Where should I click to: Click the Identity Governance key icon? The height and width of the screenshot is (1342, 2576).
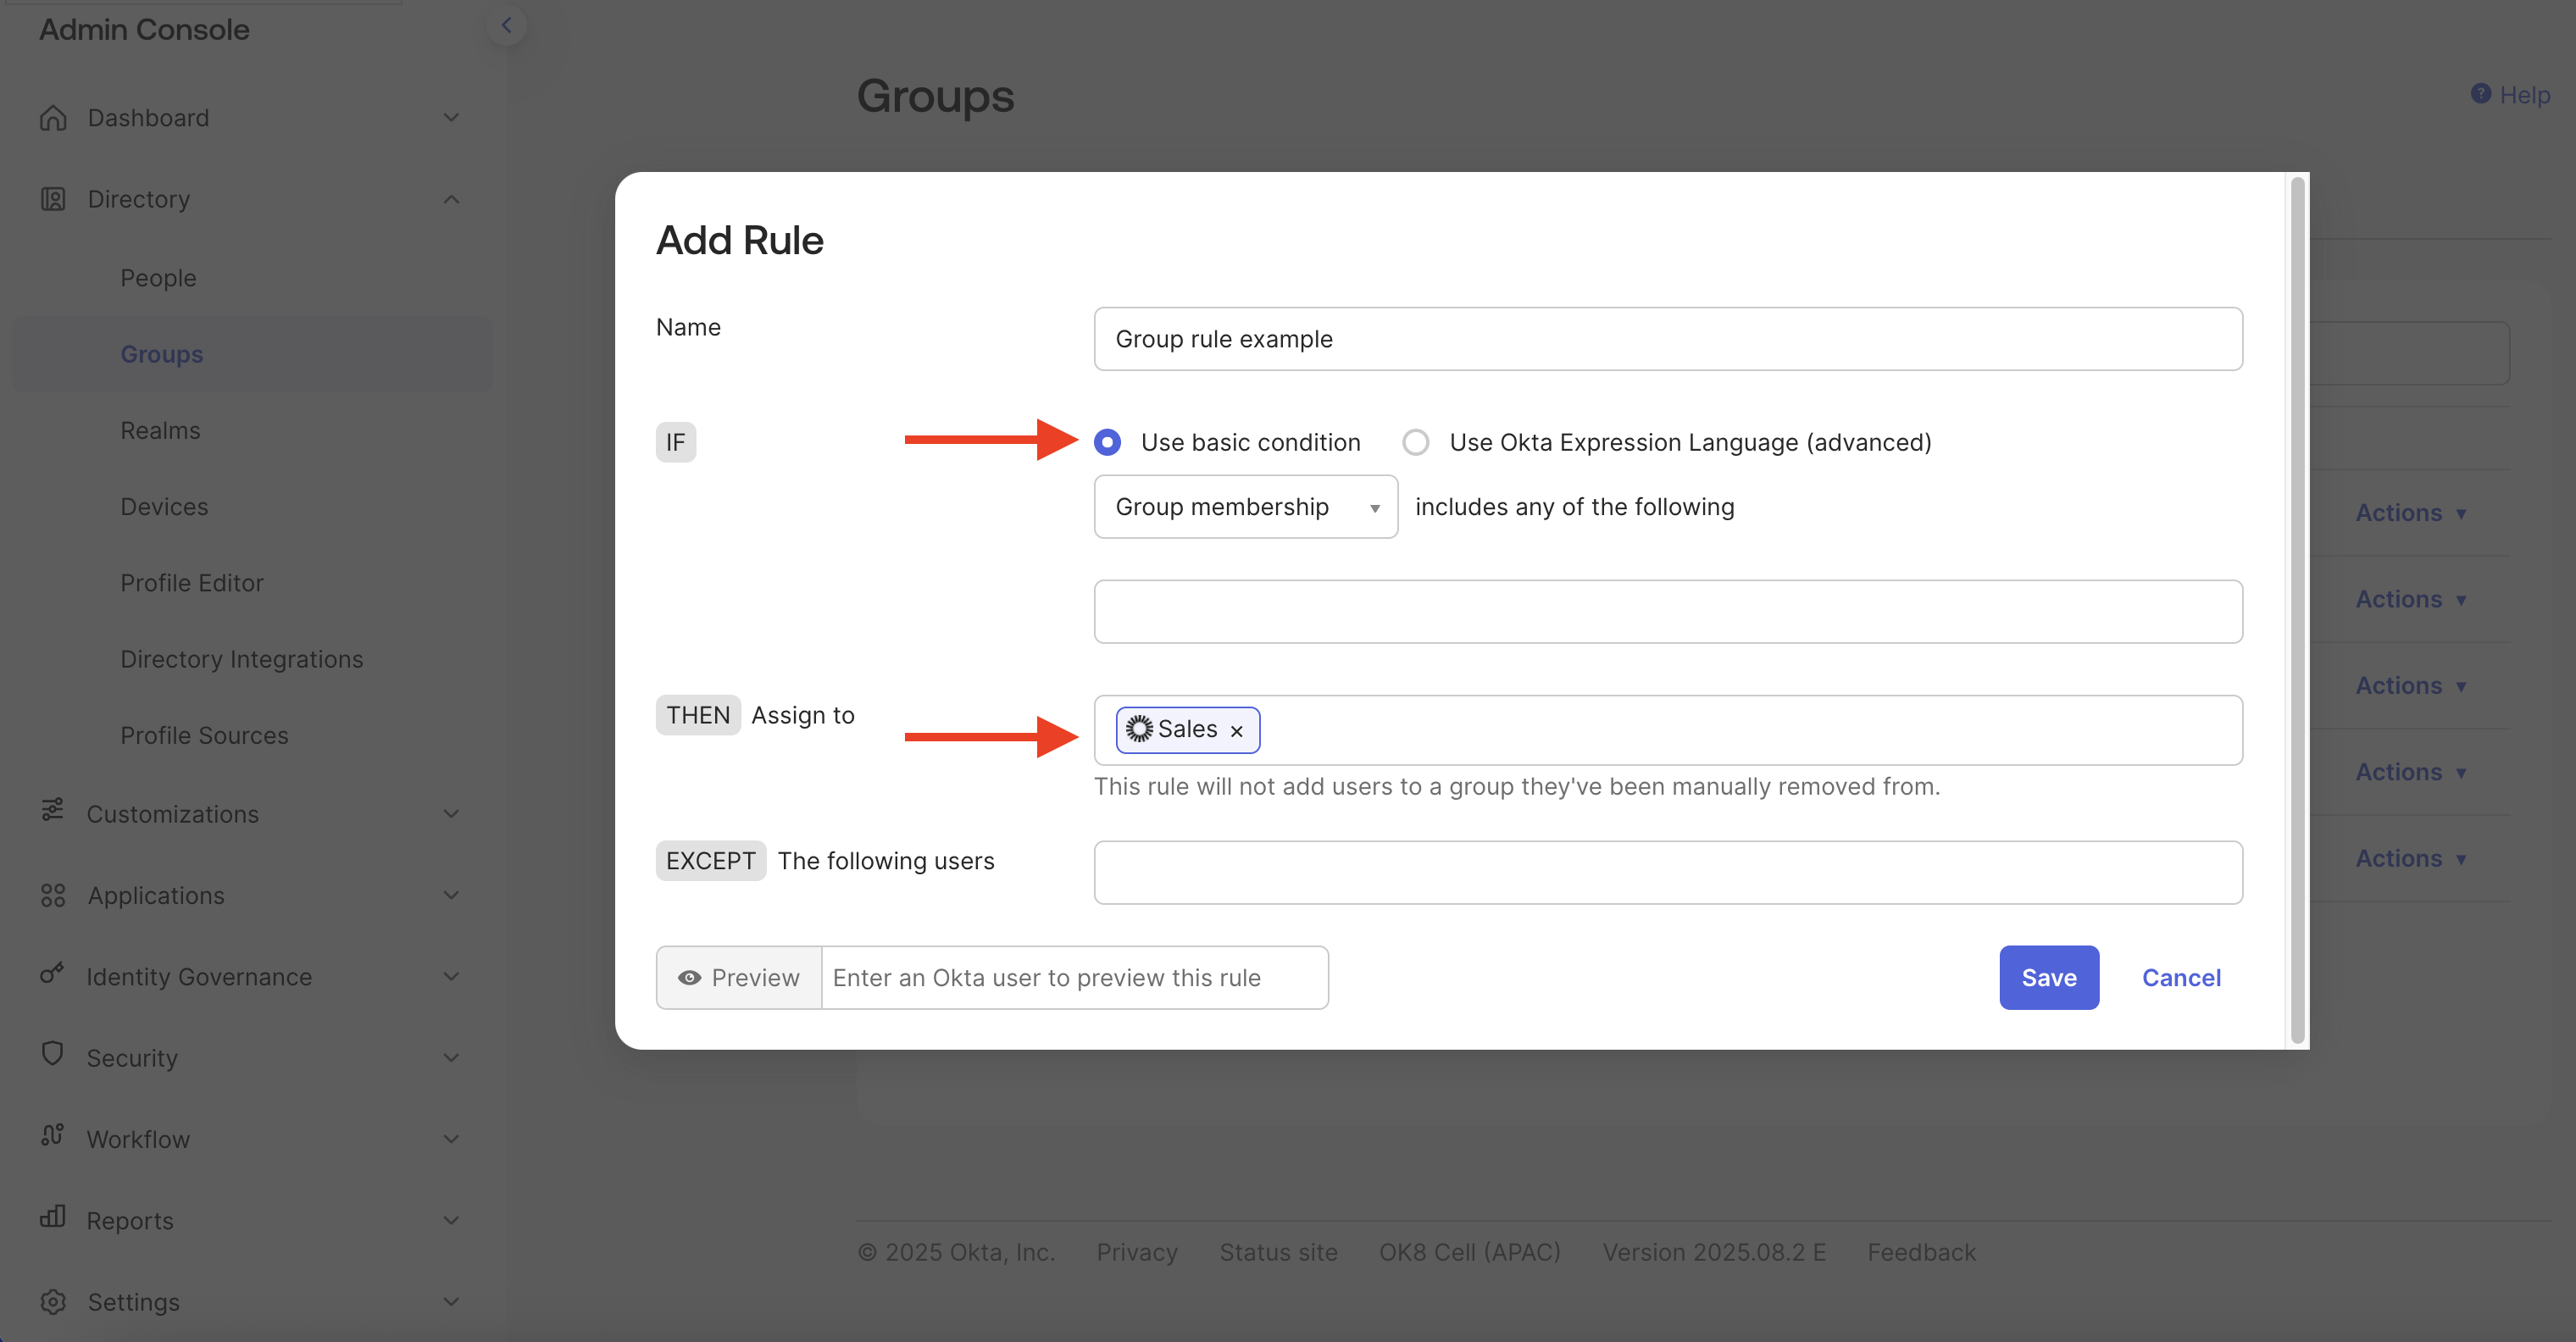53,973
